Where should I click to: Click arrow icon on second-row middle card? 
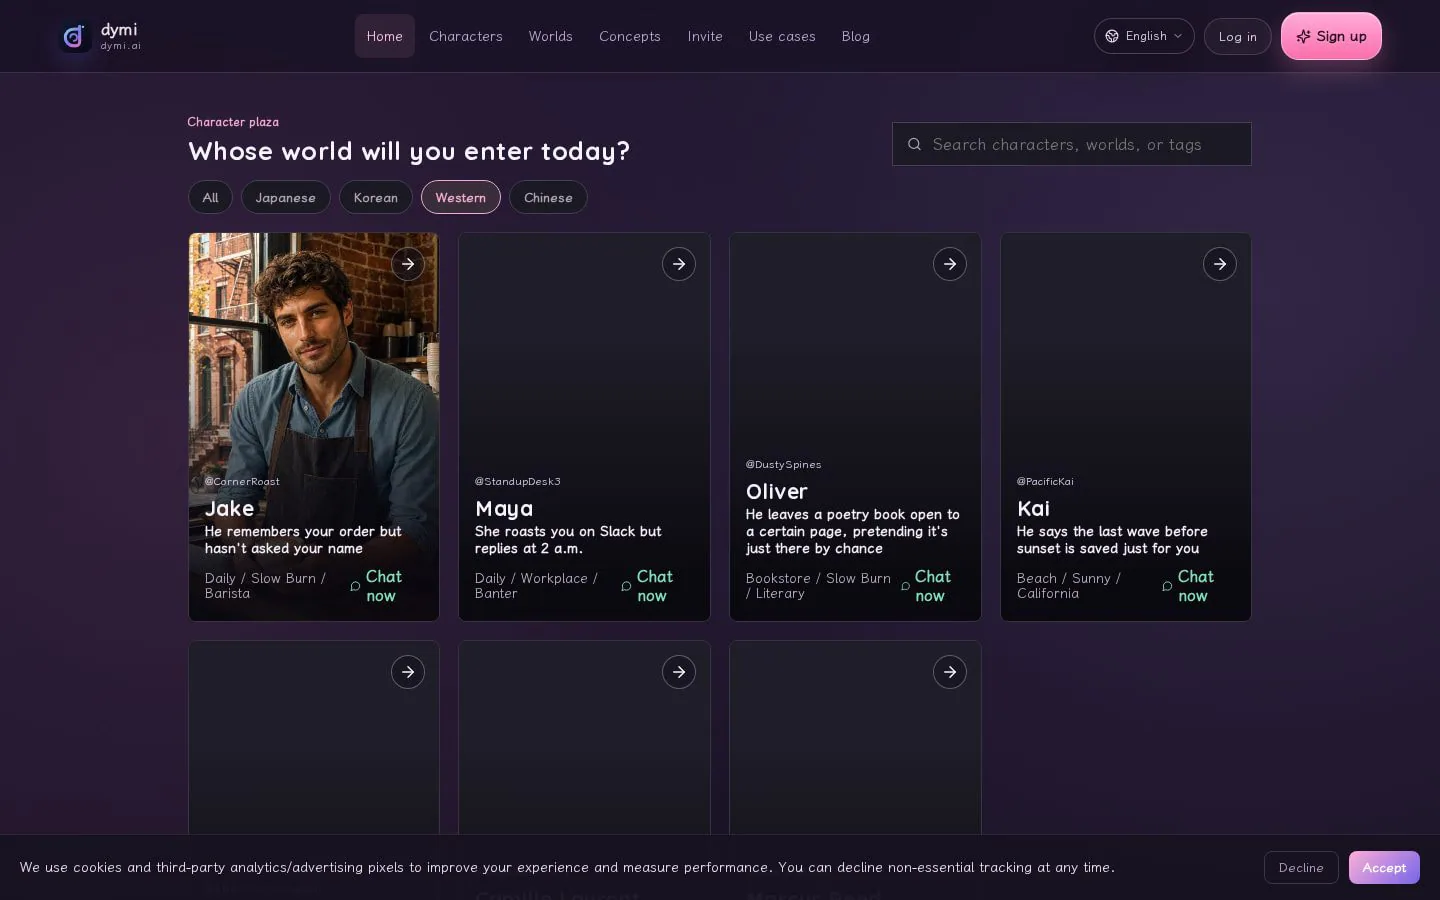pyautogui.click(x=679, y=672)
